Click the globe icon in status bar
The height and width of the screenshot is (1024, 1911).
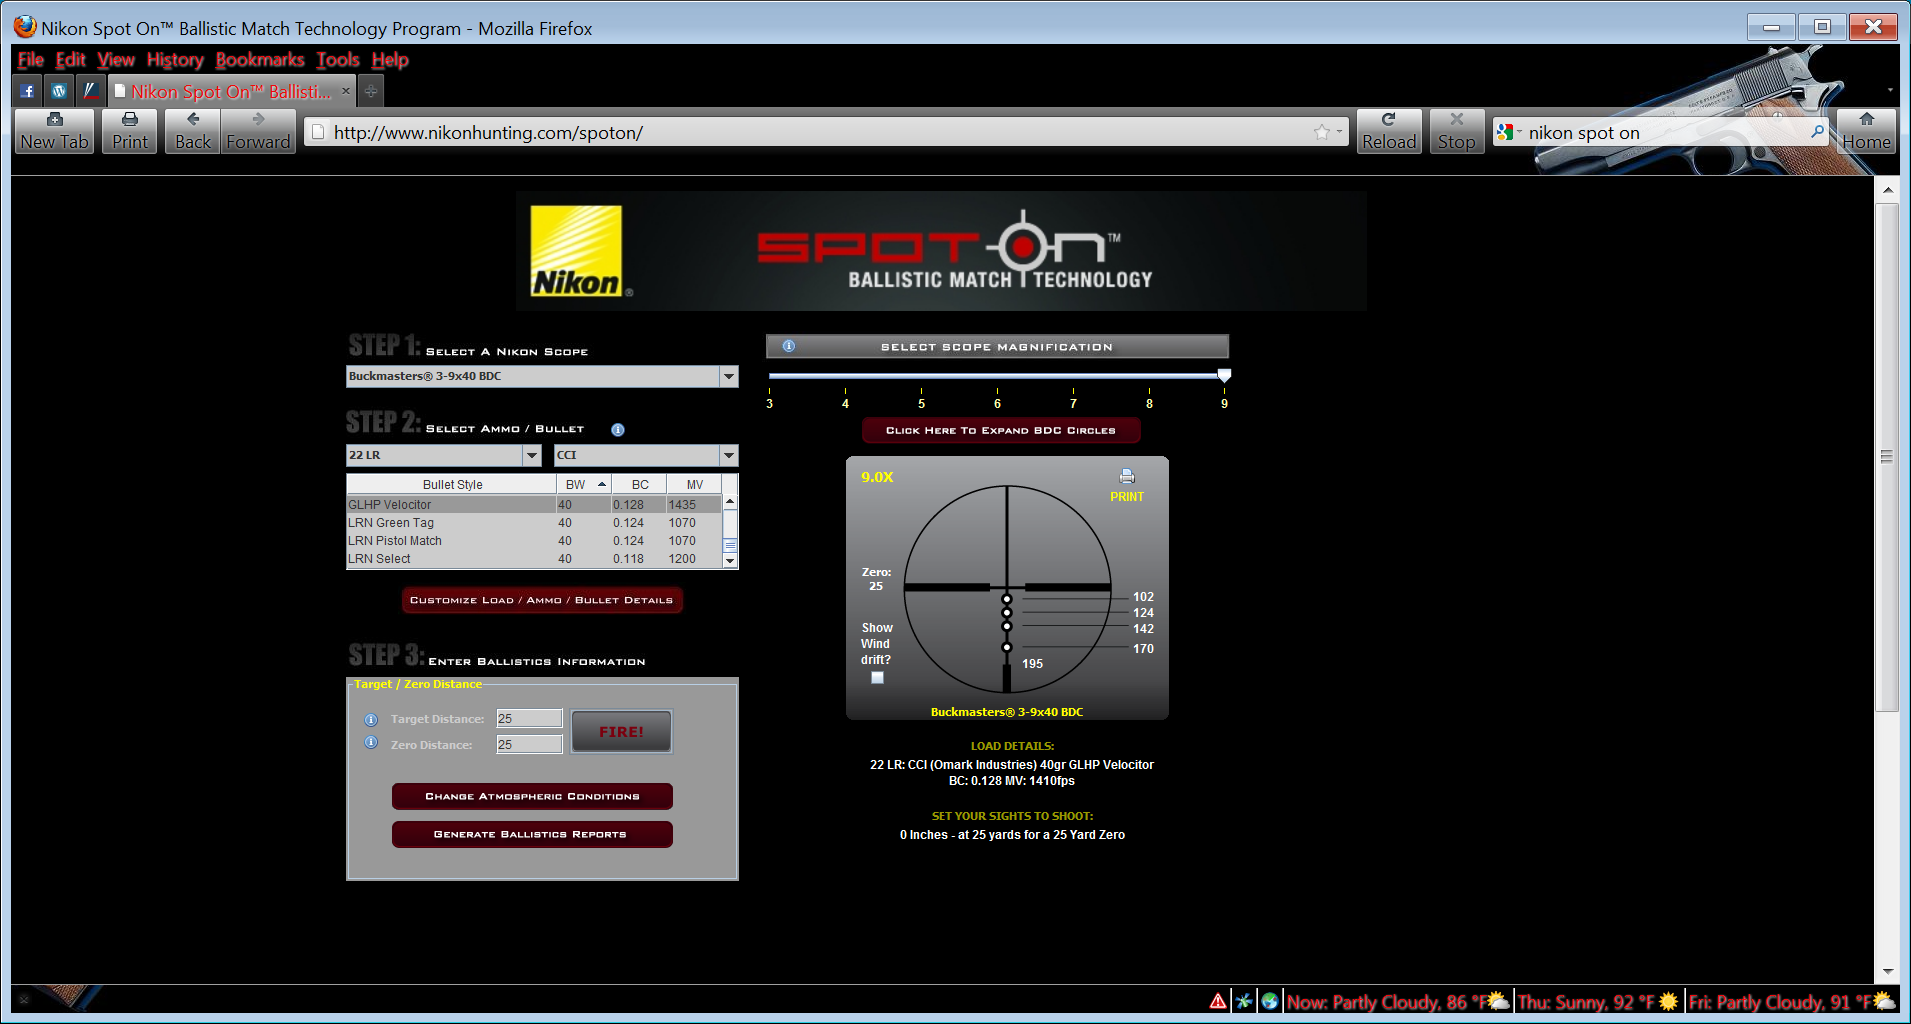click(1270, 1001)
